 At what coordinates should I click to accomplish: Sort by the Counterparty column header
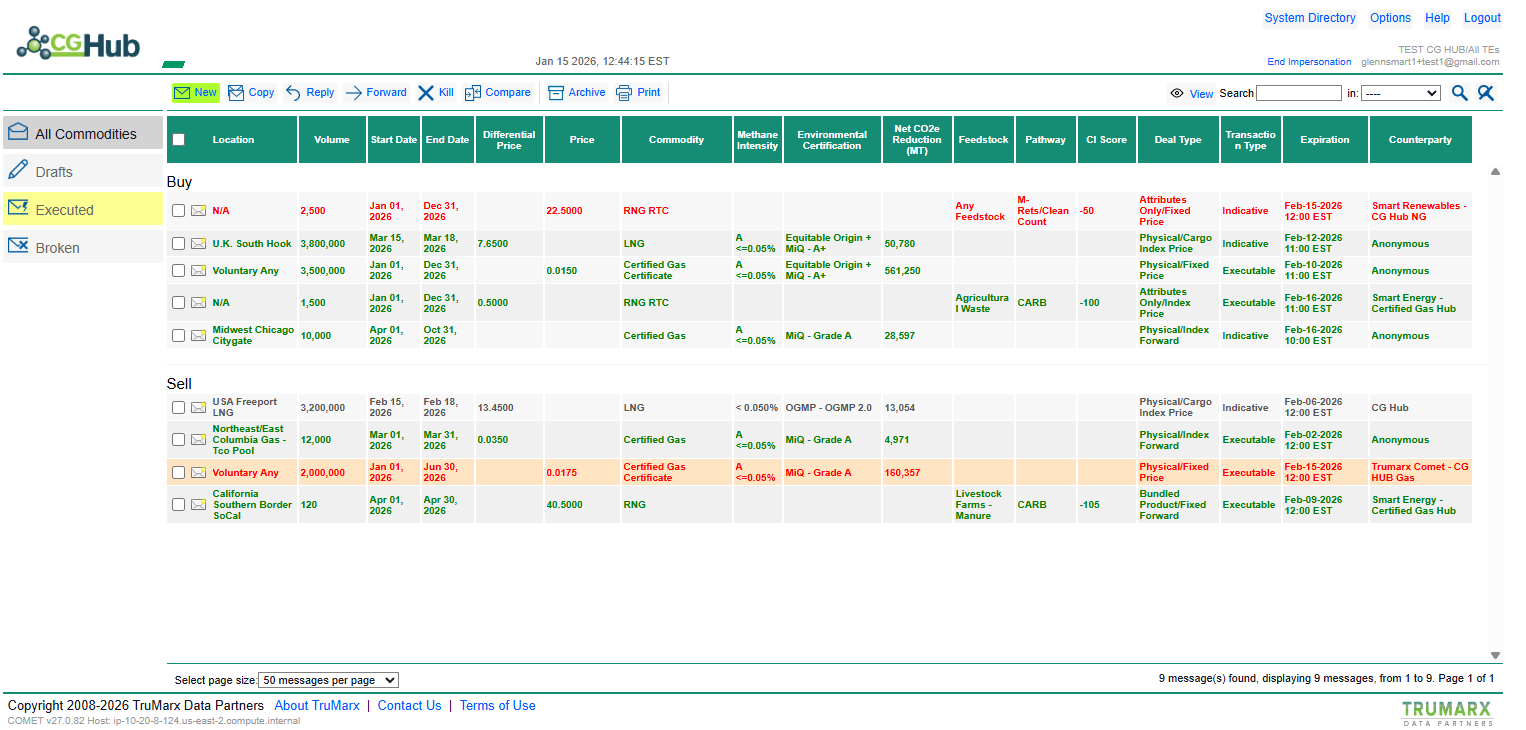click(x=1420, y=140)
